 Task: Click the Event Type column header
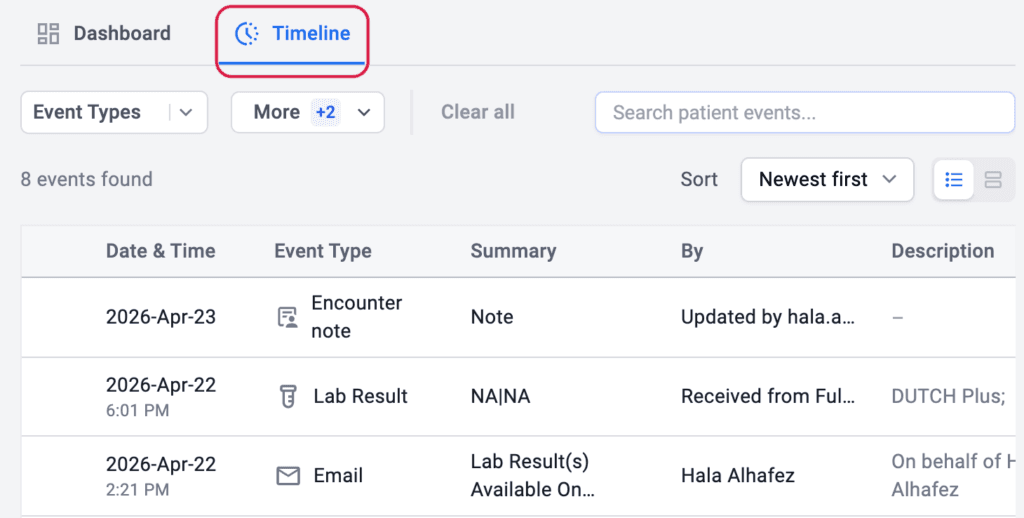coord(323,251)
